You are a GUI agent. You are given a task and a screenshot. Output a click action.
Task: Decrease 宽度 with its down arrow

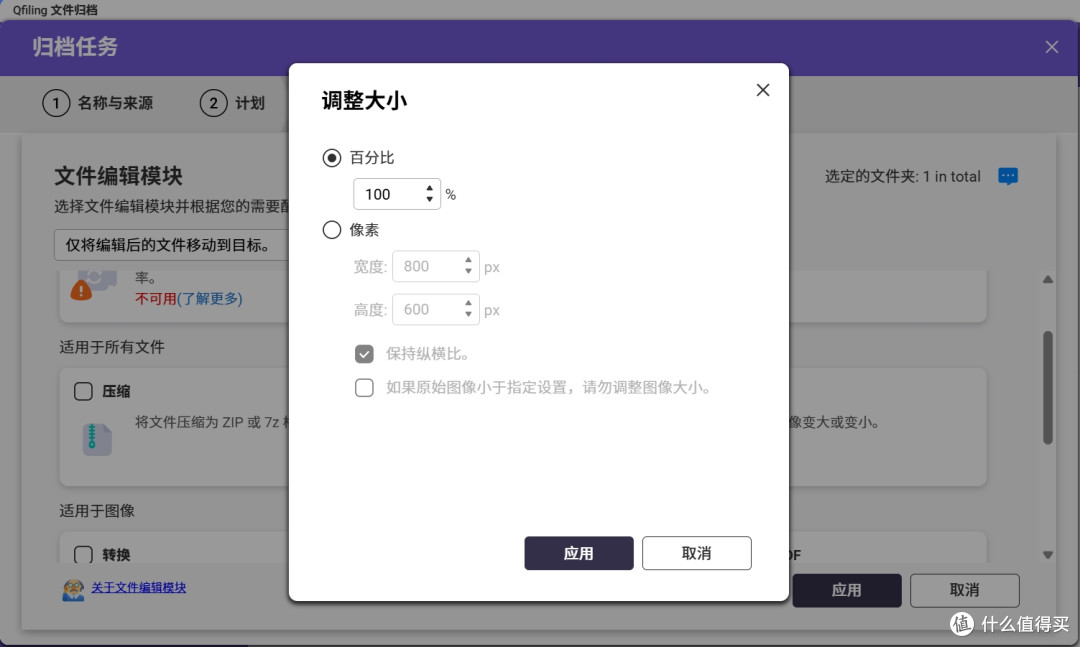(x=468, y=272)
